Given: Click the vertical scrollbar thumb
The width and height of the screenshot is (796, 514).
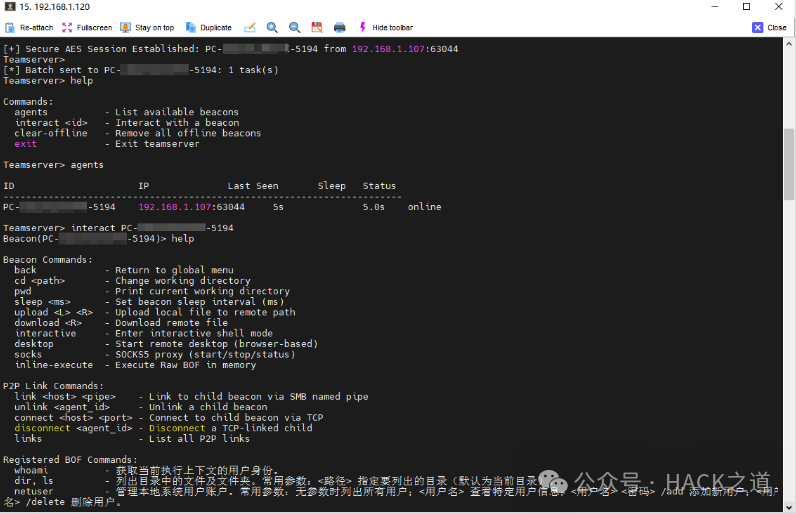Looking at the screenshot, I should (x=789, y=164).
